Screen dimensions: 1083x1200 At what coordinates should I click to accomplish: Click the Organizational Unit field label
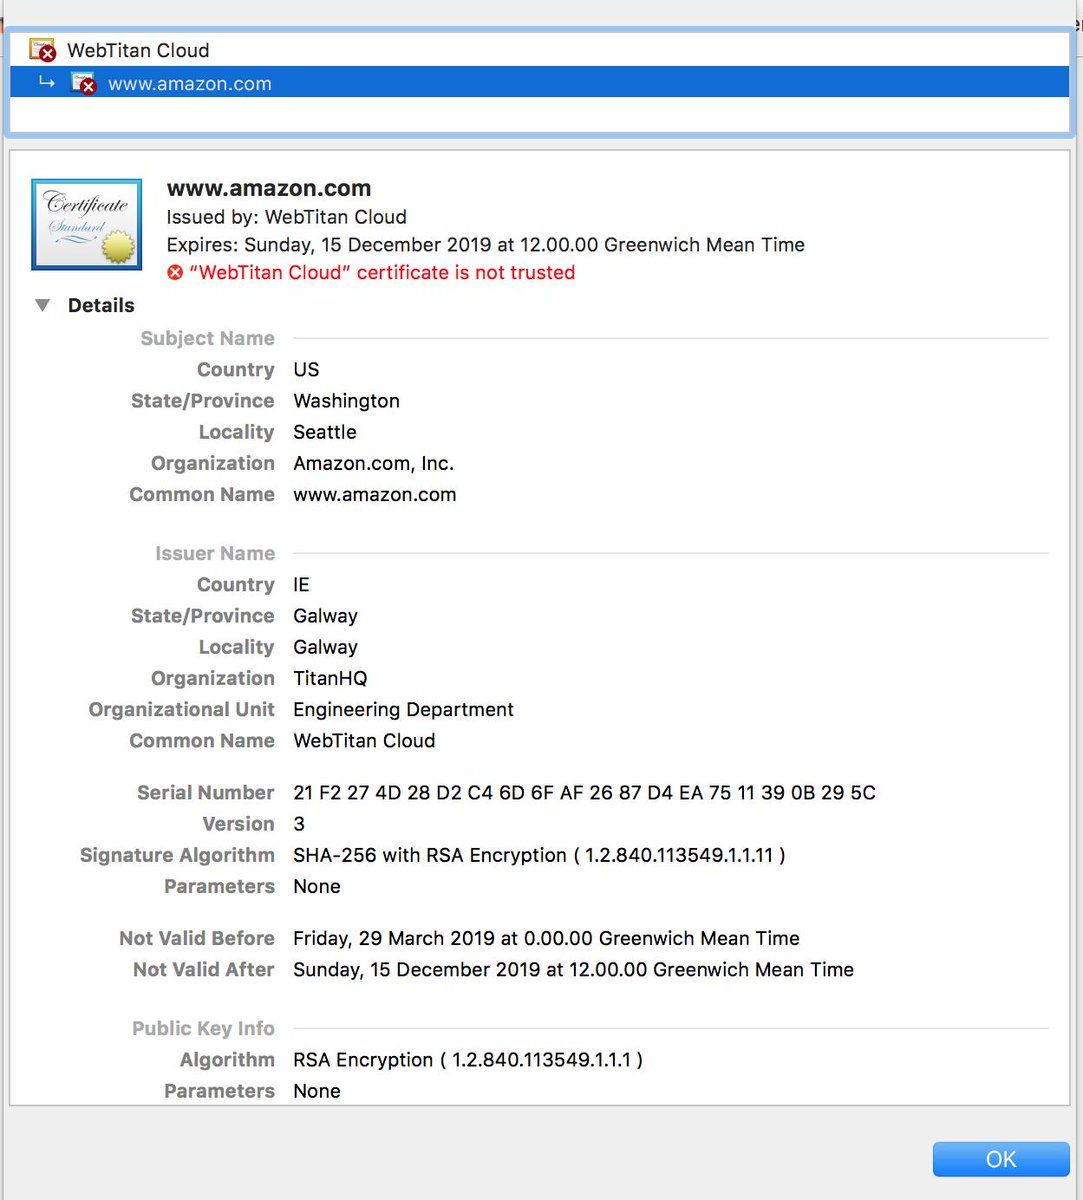pos(181,709)
